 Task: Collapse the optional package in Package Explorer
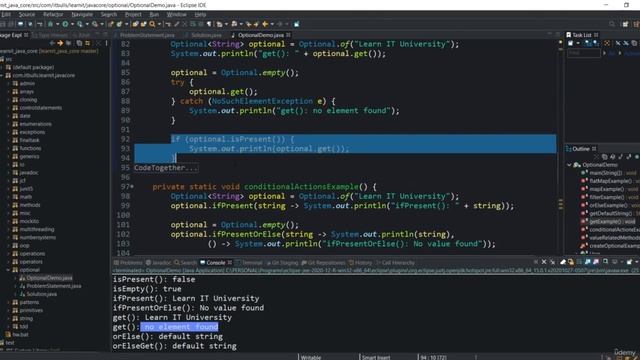click(x=8, y=270)
